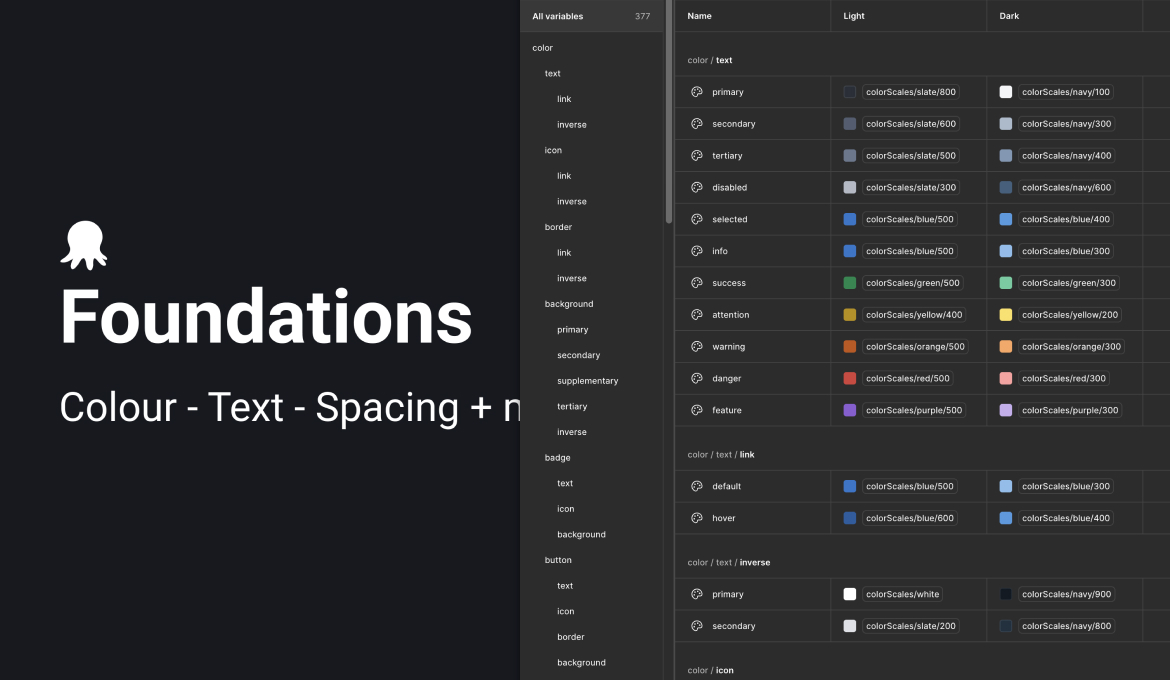Click the palette icon beside feature row
The image size is (1170, 680).
click(x=697, y=410)
